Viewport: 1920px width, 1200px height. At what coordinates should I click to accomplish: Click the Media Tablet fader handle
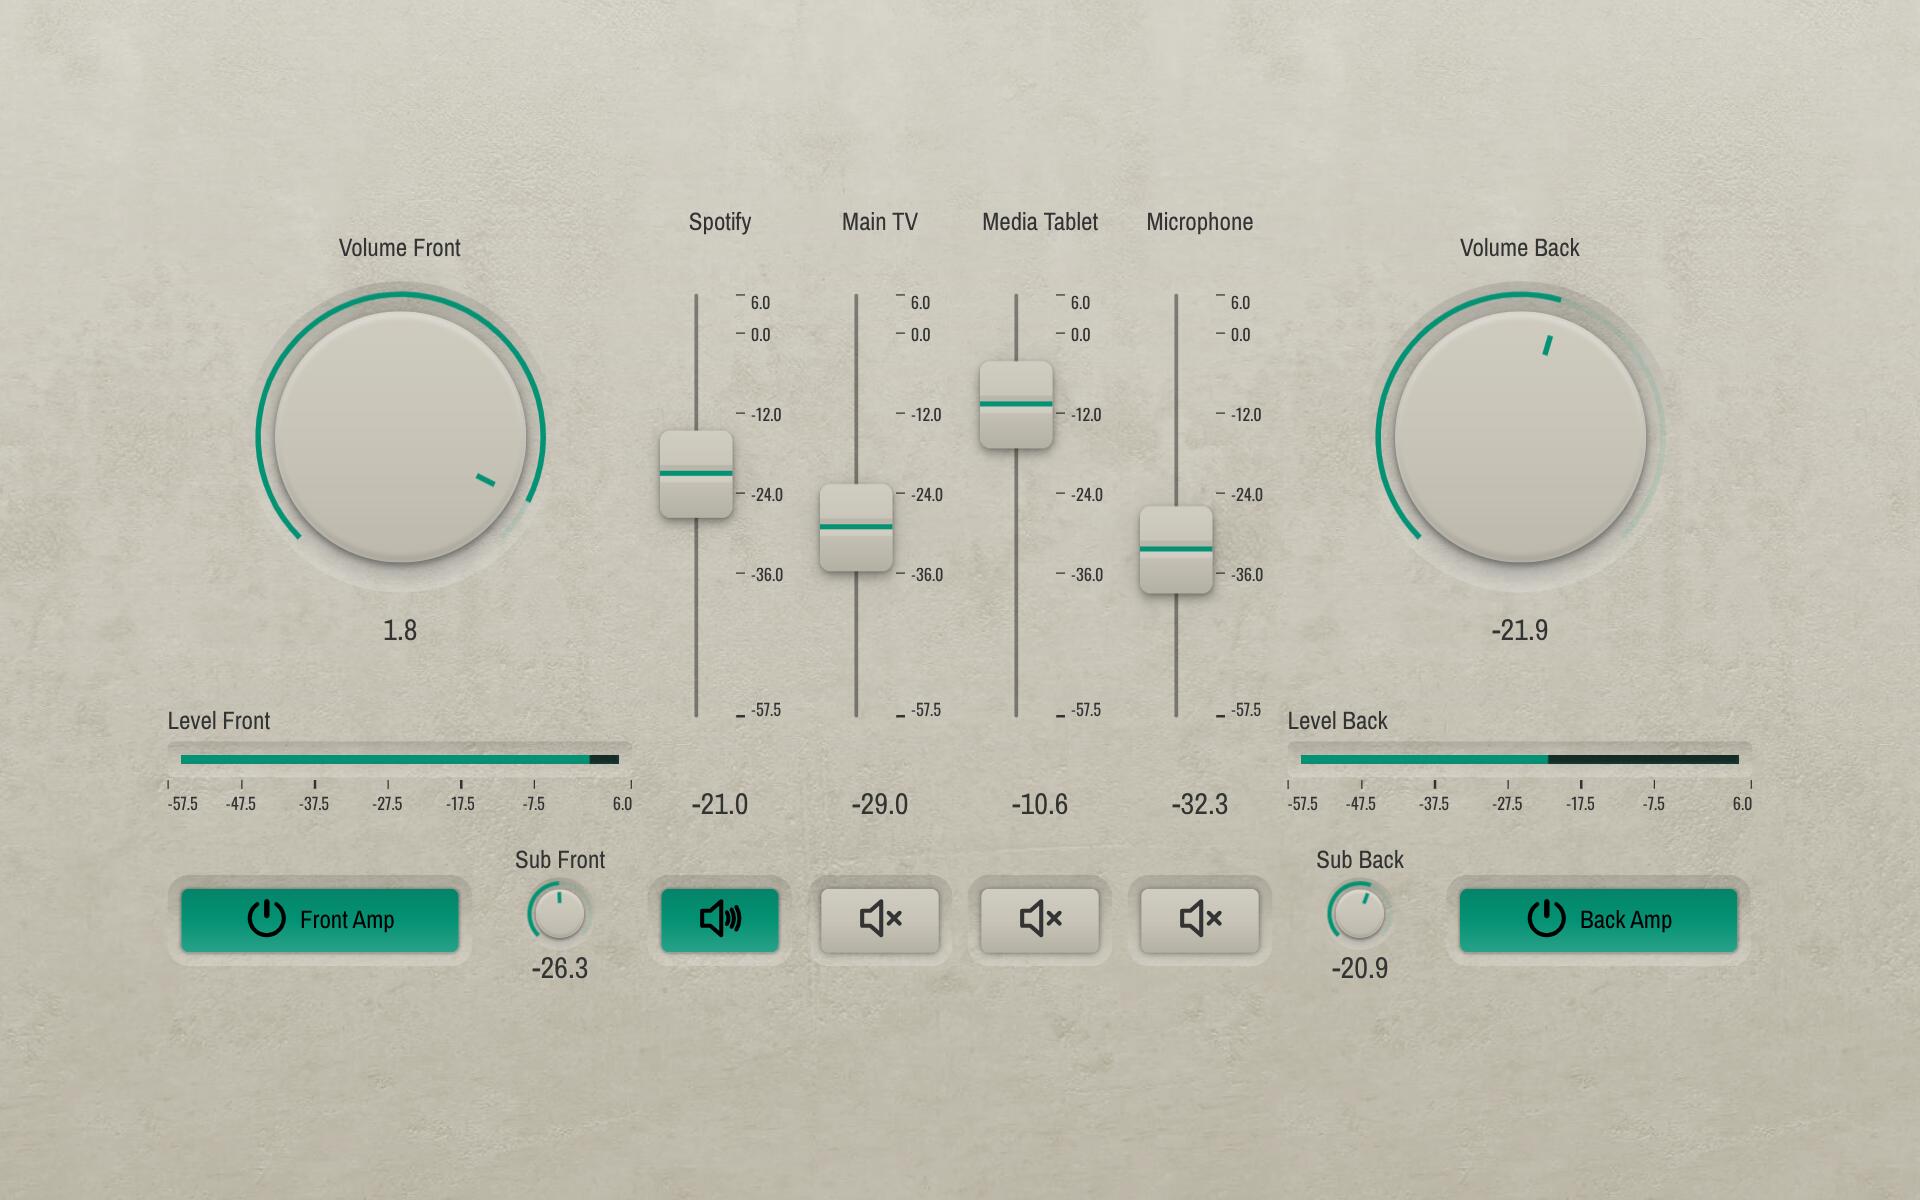1016,405
